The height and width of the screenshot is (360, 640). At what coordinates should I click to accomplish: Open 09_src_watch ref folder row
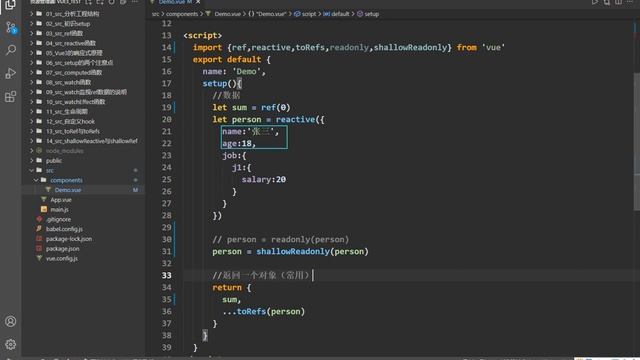tap(83, 92)
